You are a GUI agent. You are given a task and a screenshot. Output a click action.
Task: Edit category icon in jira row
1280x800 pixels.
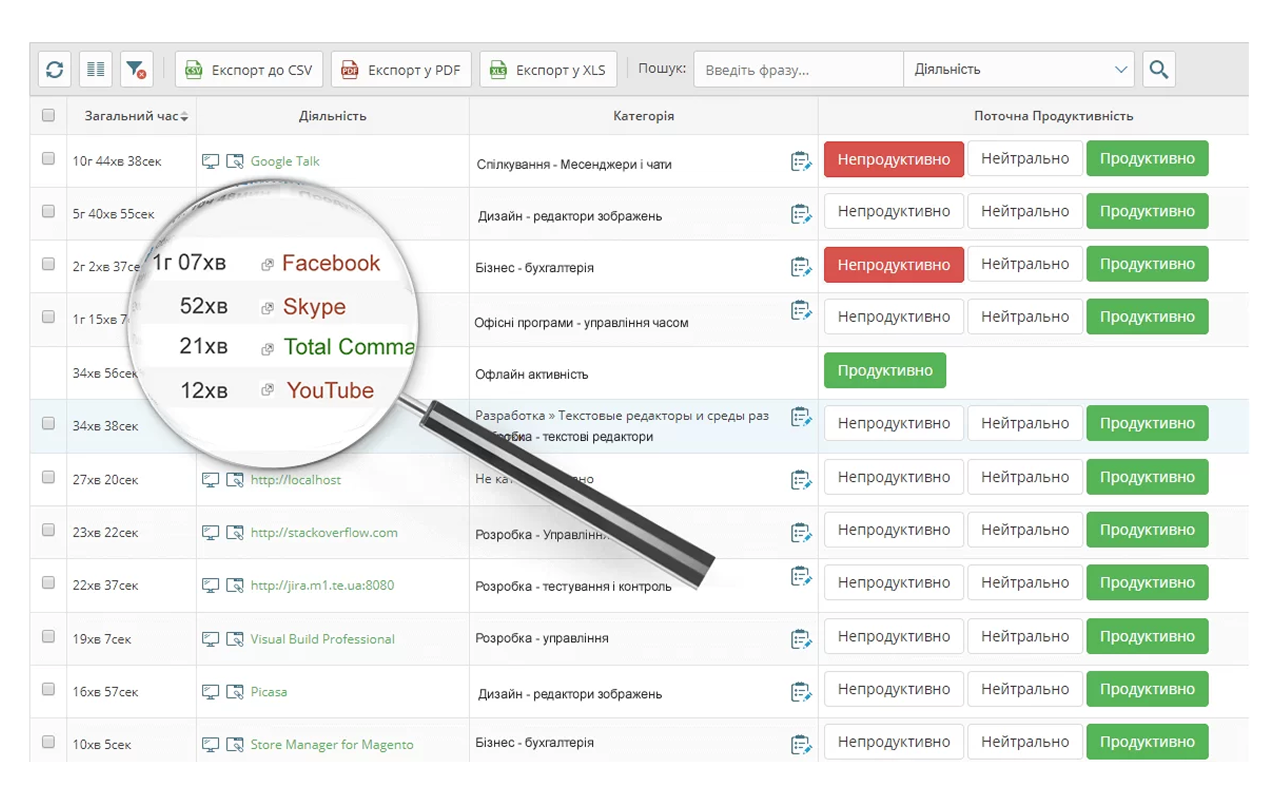[x=801, y=576]
